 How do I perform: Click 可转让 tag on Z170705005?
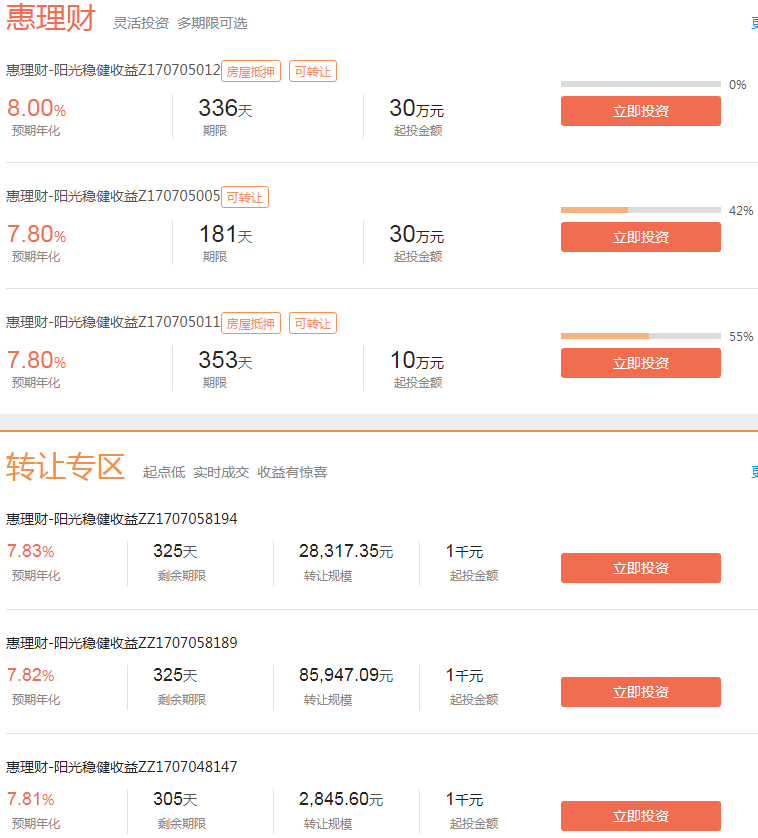pyautogui.click(x=245, y=197)
